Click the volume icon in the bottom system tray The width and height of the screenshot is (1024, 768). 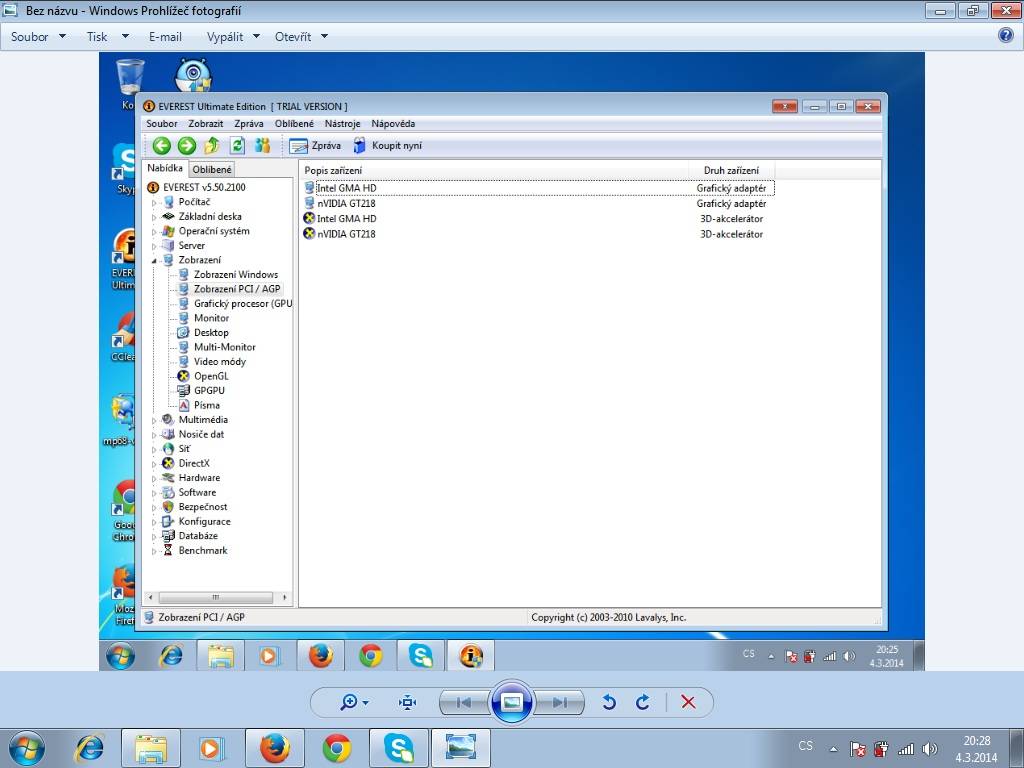point(929,749)
